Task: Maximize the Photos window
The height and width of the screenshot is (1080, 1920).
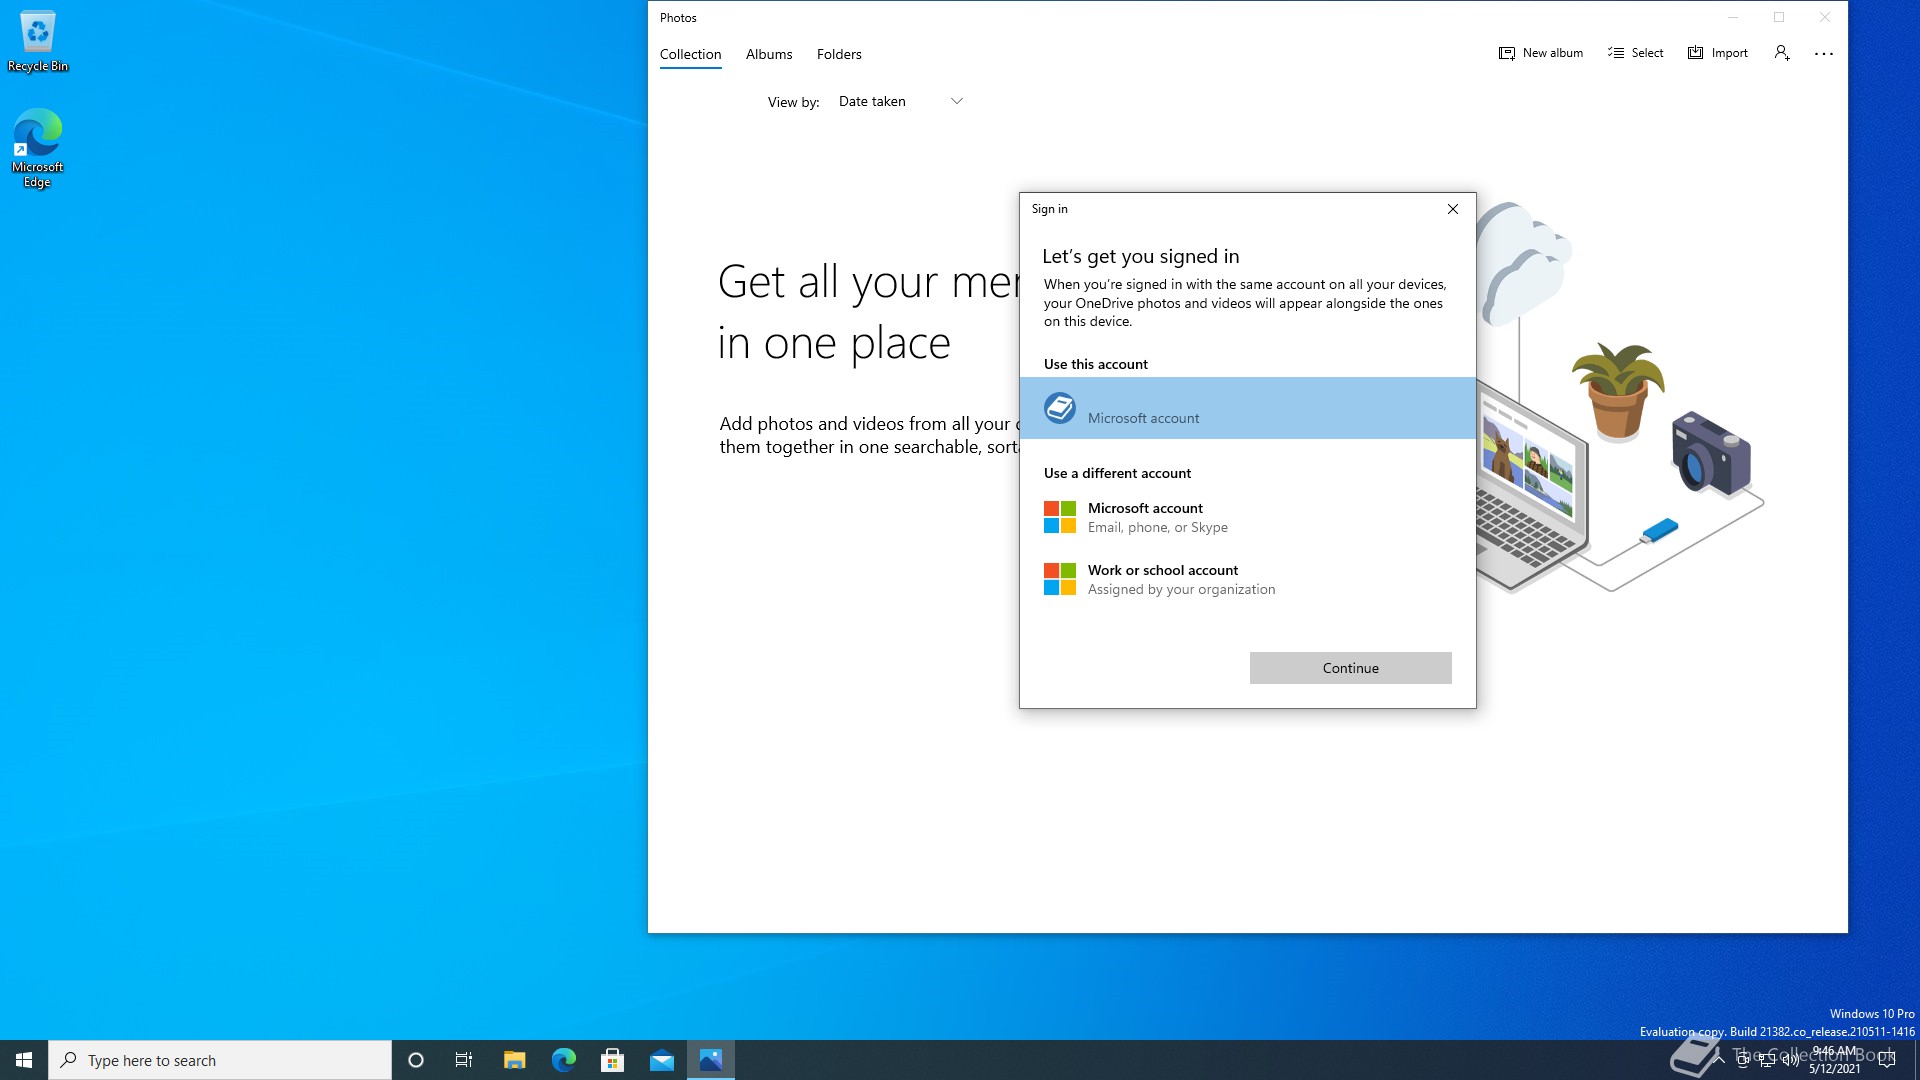Action: 1779,17
